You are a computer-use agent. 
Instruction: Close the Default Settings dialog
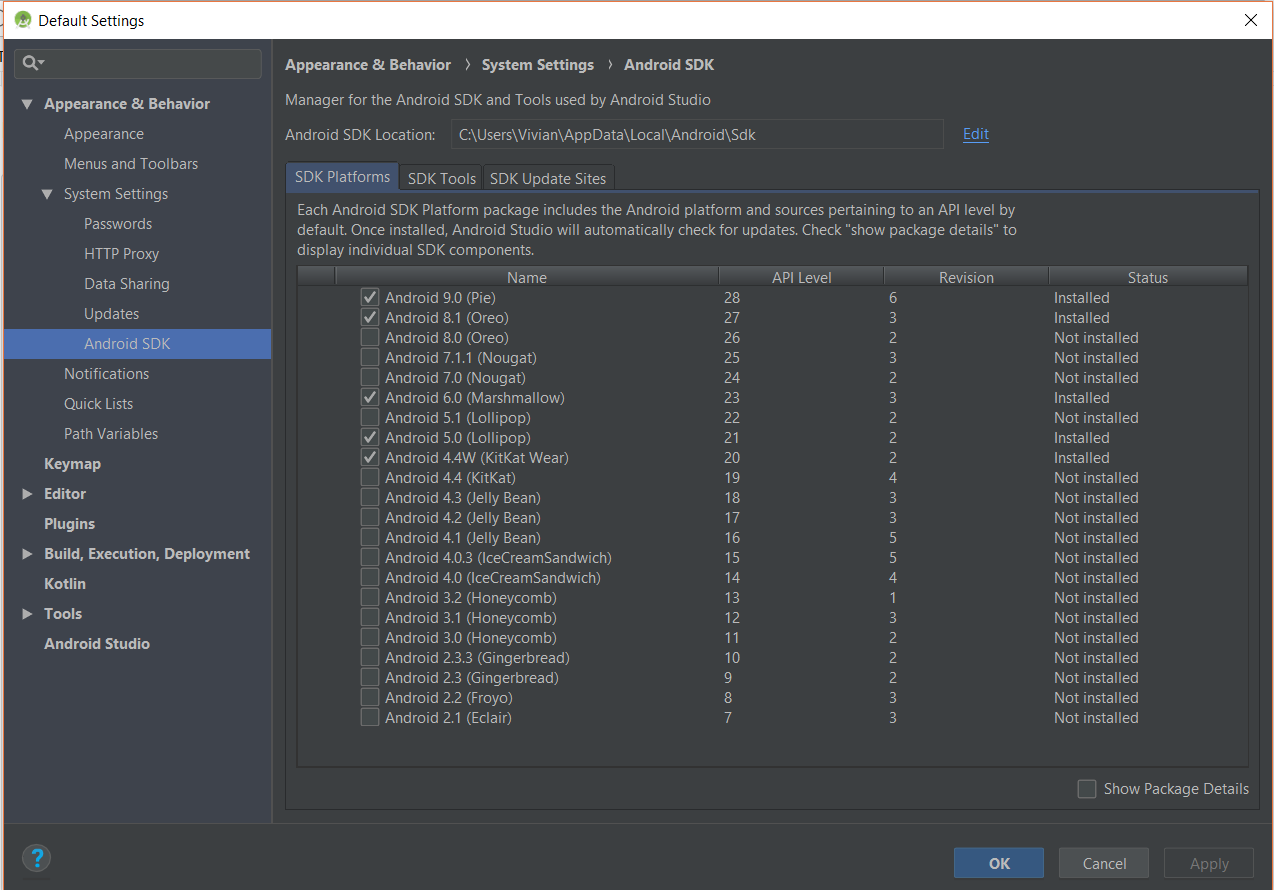click(x=1250, y=20)
